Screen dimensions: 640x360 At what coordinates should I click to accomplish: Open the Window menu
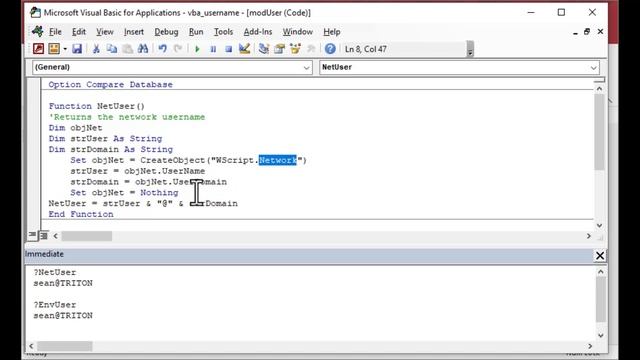coord(298,32)
